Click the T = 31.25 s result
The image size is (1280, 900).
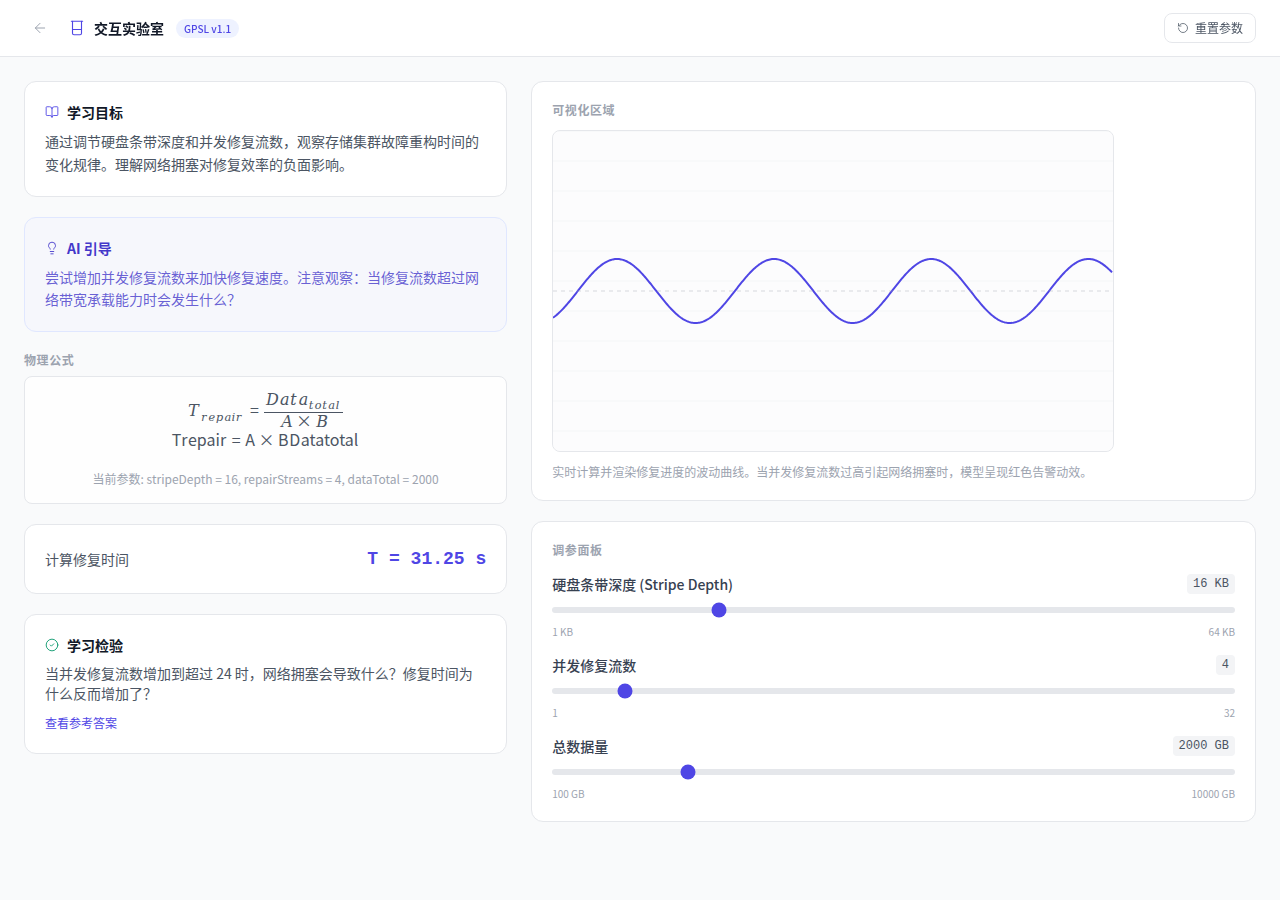426,559
